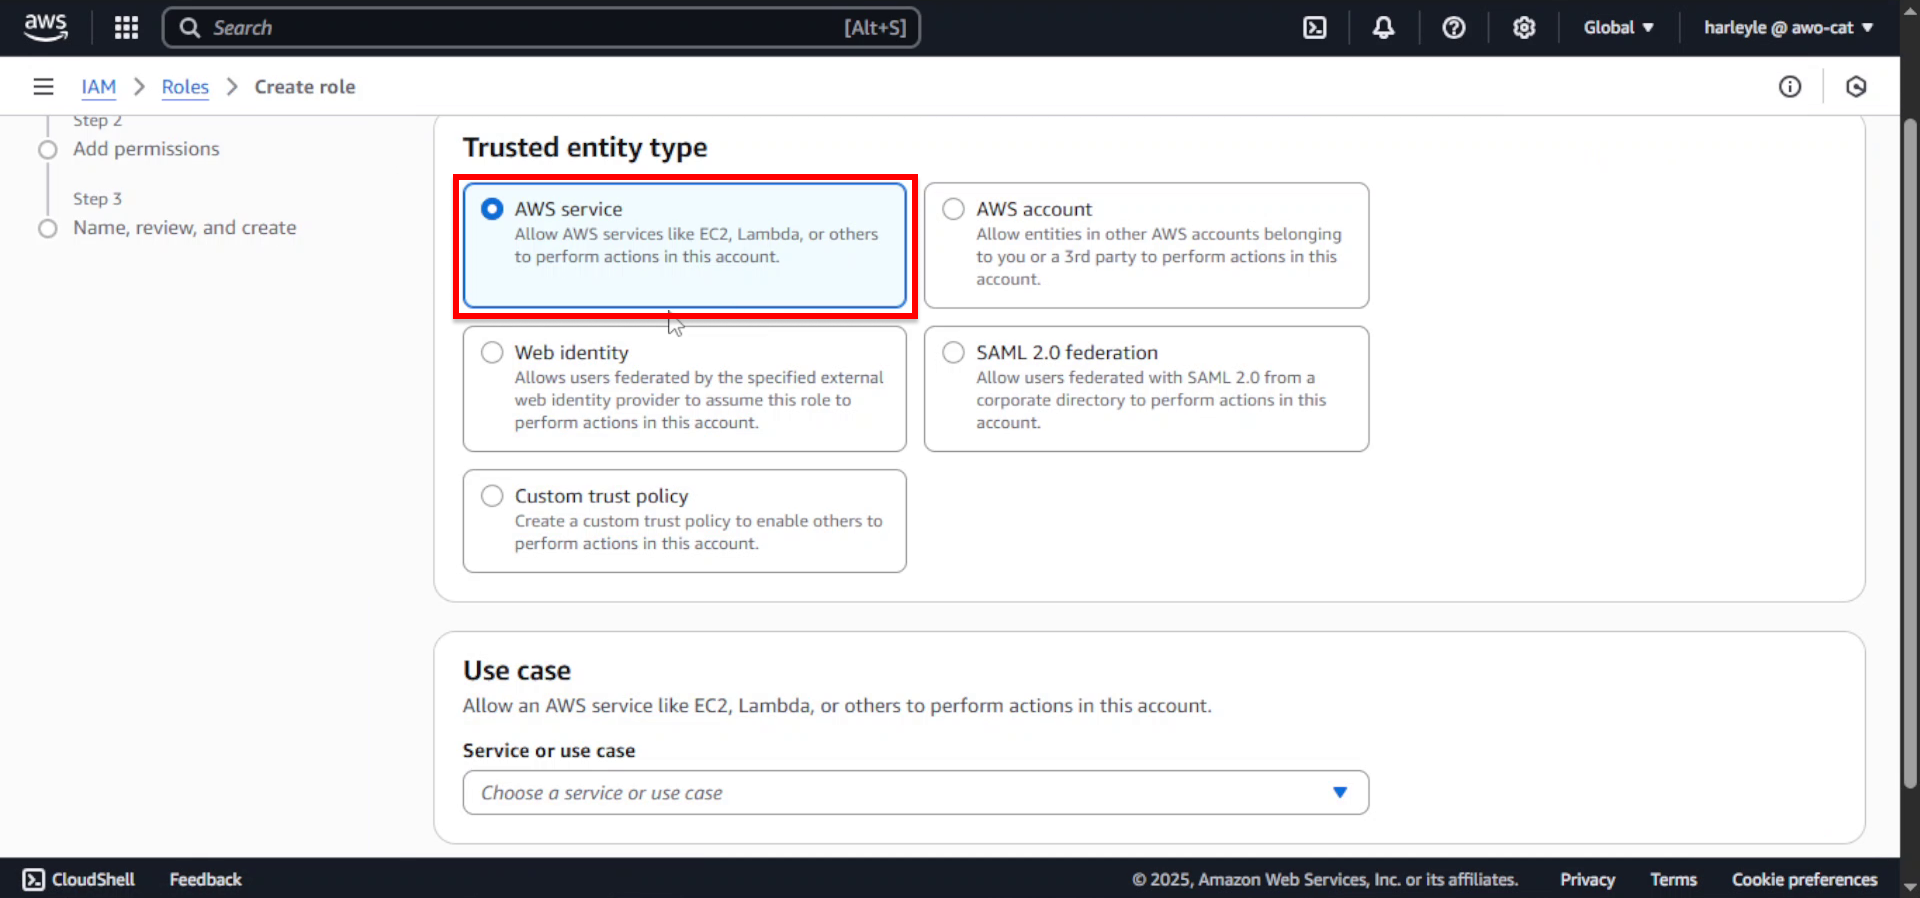This screenshot has width=1920, height=898.
Task: Open Cookie preferences
Action: click(1804, 879)
